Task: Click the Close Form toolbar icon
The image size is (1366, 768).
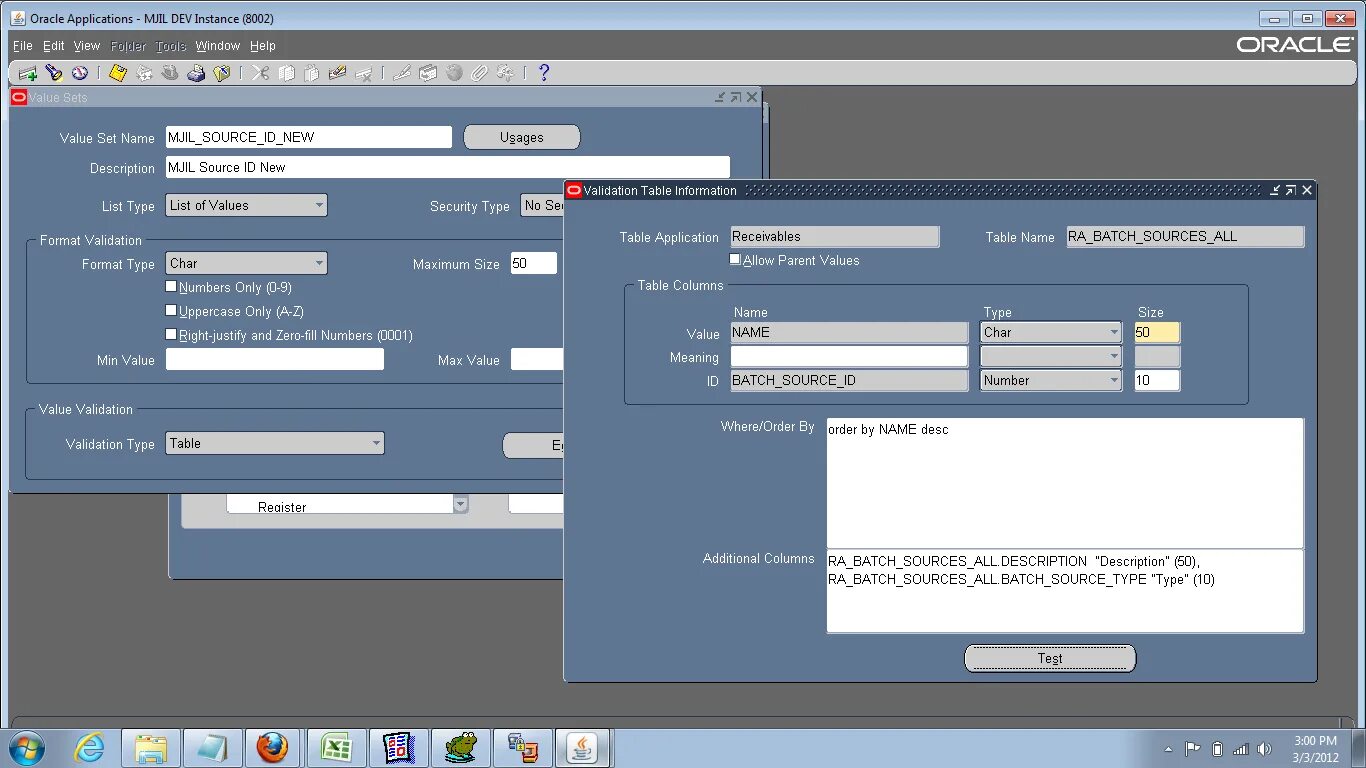Action: (222, 73)
